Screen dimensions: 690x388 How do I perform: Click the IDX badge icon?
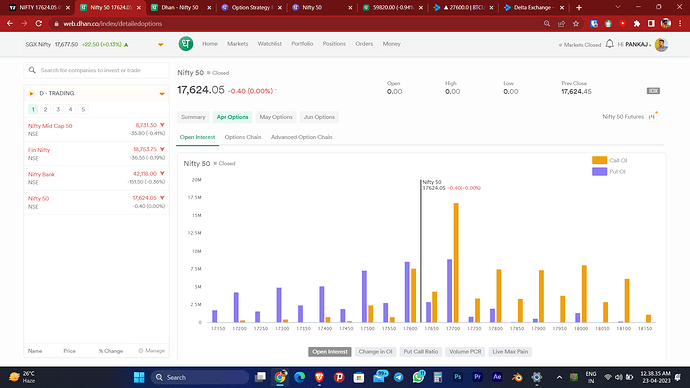click(653, 91)
